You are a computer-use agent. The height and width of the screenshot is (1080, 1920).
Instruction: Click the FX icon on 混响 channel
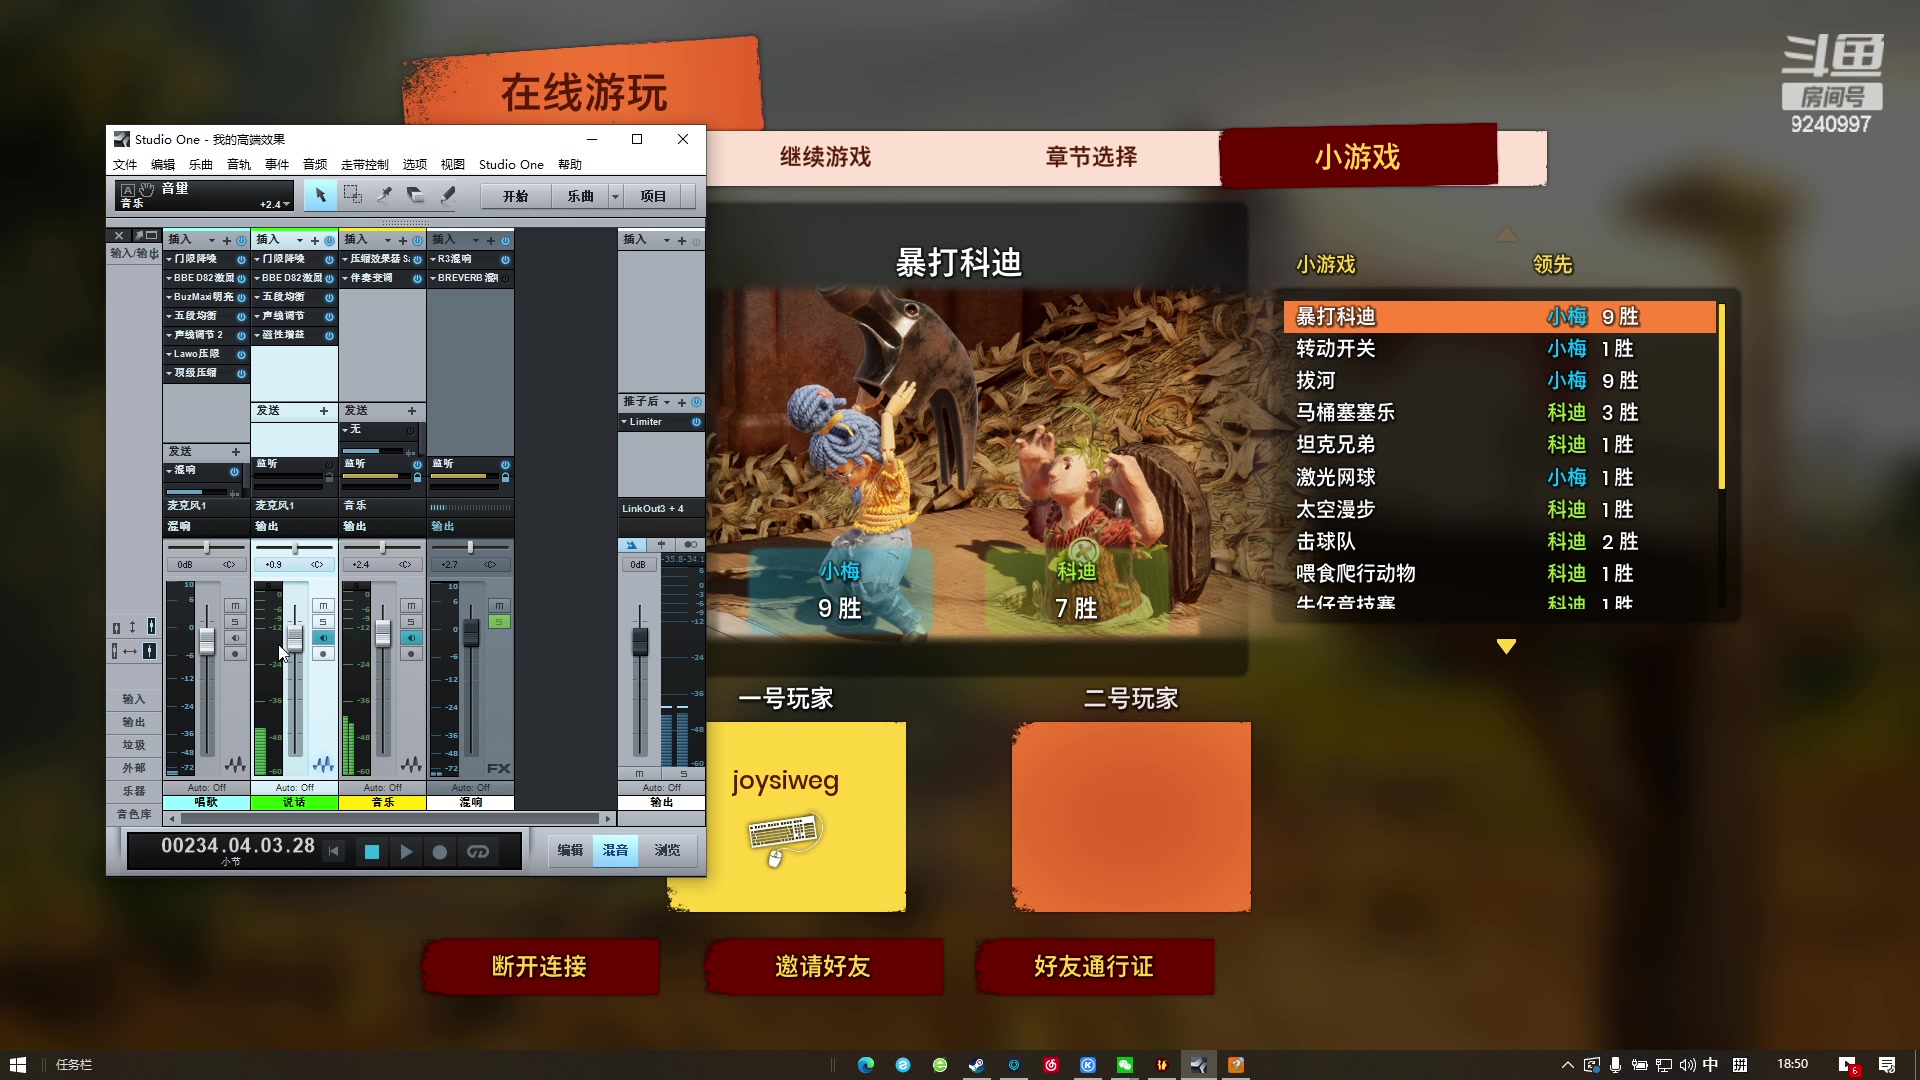point(498,768)
